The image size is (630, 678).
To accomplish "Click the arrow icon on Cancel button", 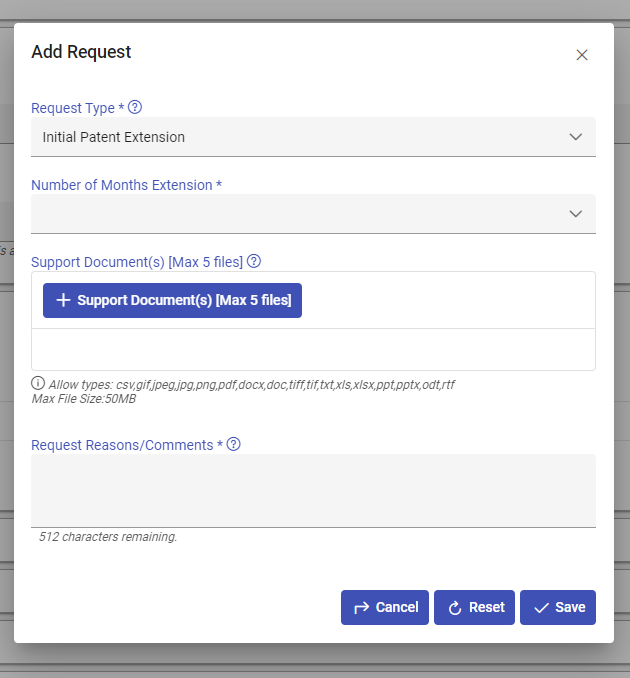I will pos(360,607).
